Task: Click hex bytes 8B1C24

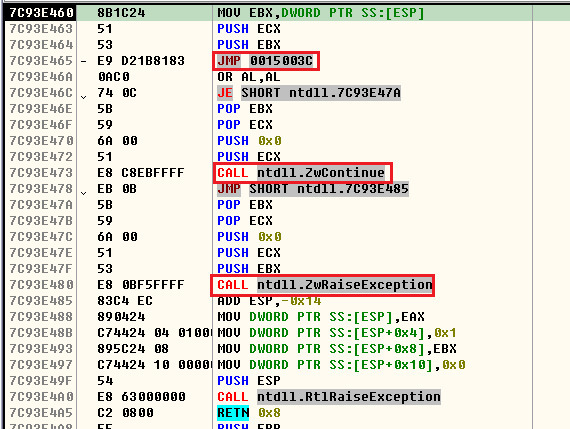Action: [x=121, y=13]
